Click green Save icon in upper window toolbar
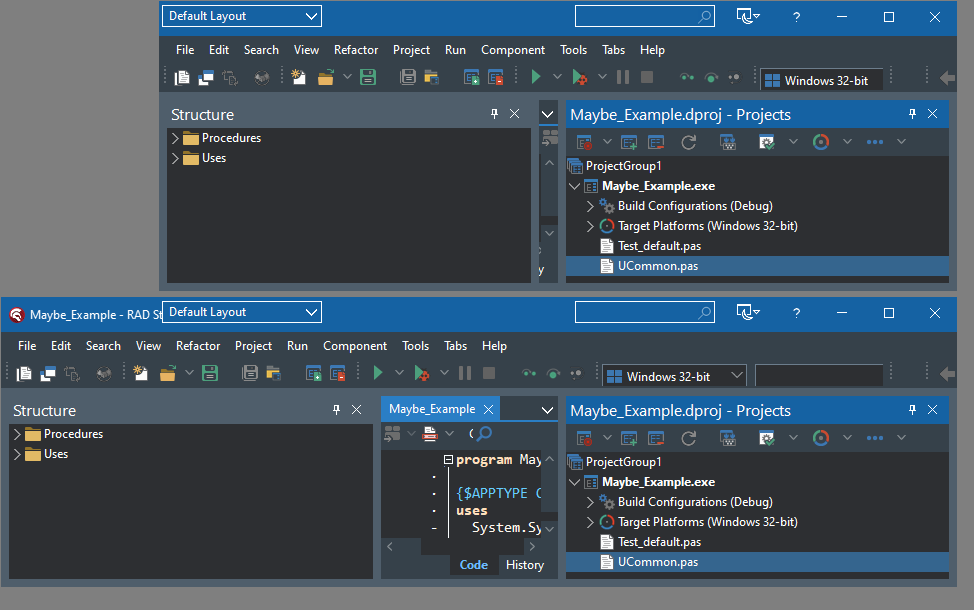Viewport: 974px width, 610px height. pos(368,77)
